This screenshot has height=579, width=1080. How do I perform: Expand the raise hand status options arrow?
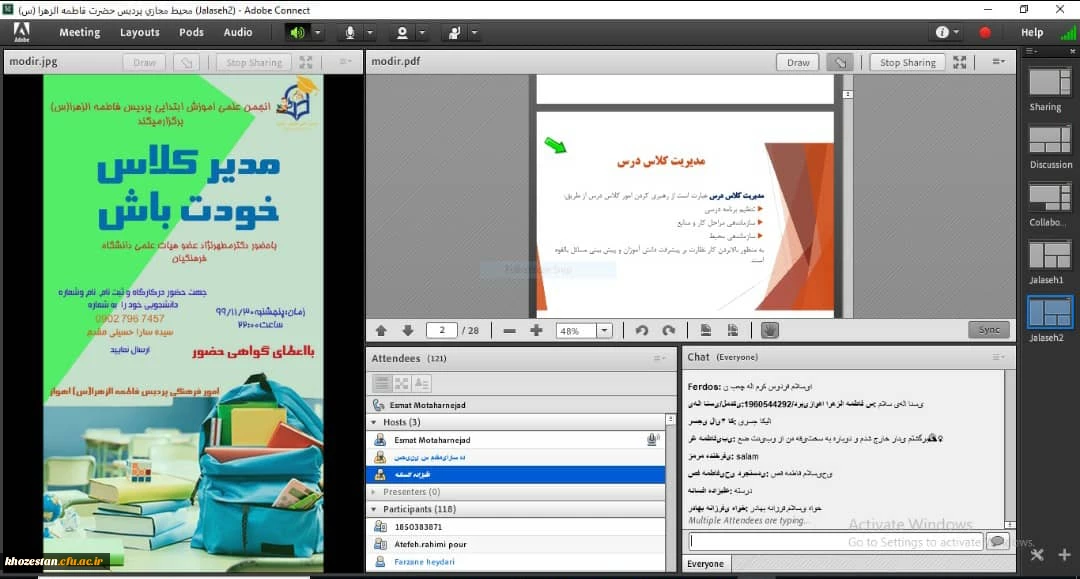coord(474,32)
